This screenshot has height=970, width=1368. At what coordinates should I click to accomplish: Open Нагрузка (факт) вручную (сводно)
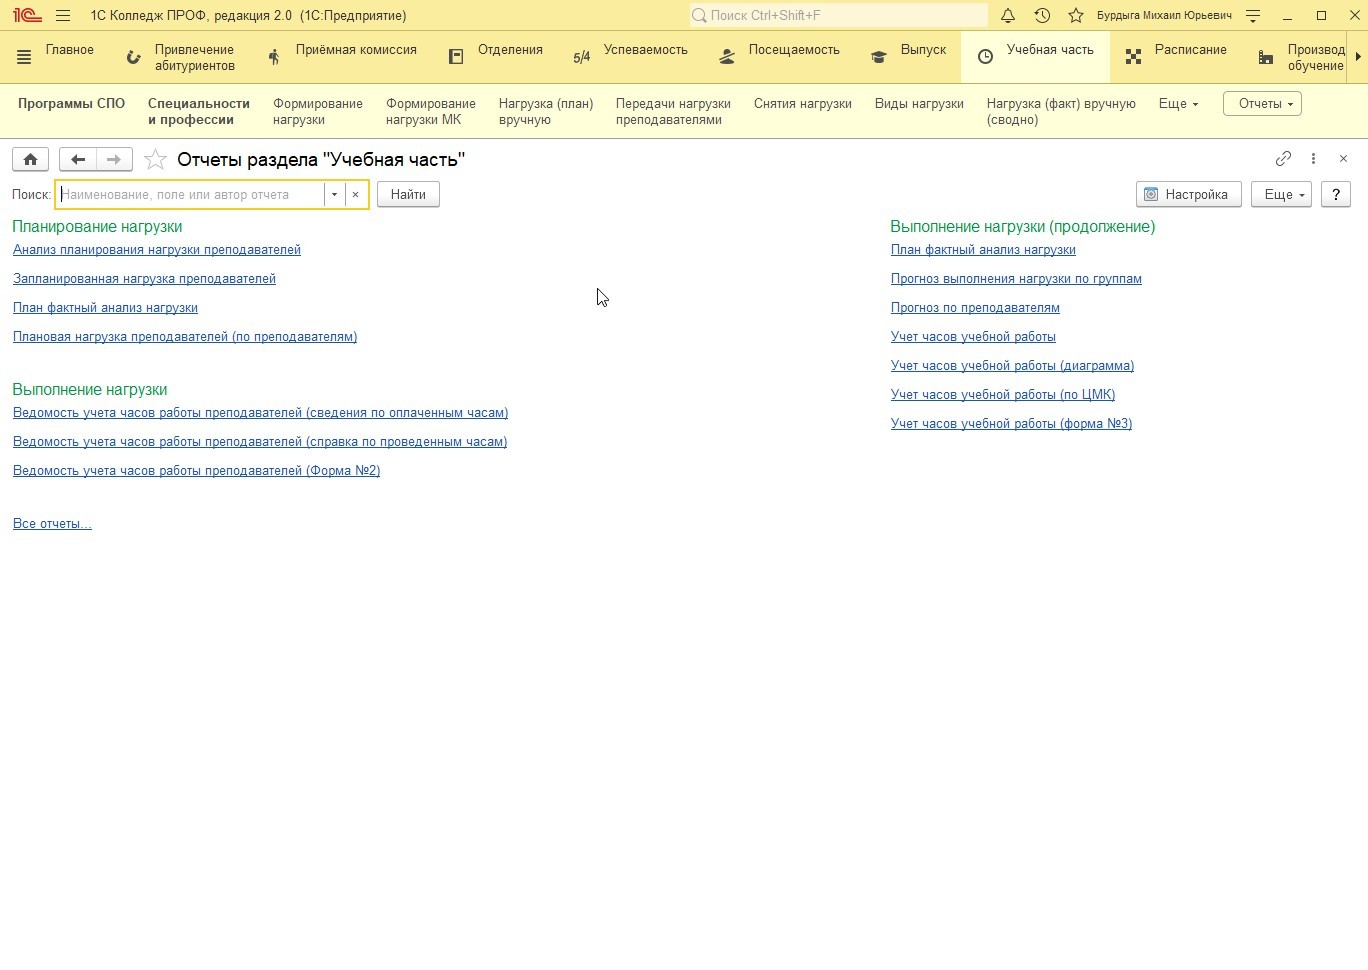point(1061,112)
